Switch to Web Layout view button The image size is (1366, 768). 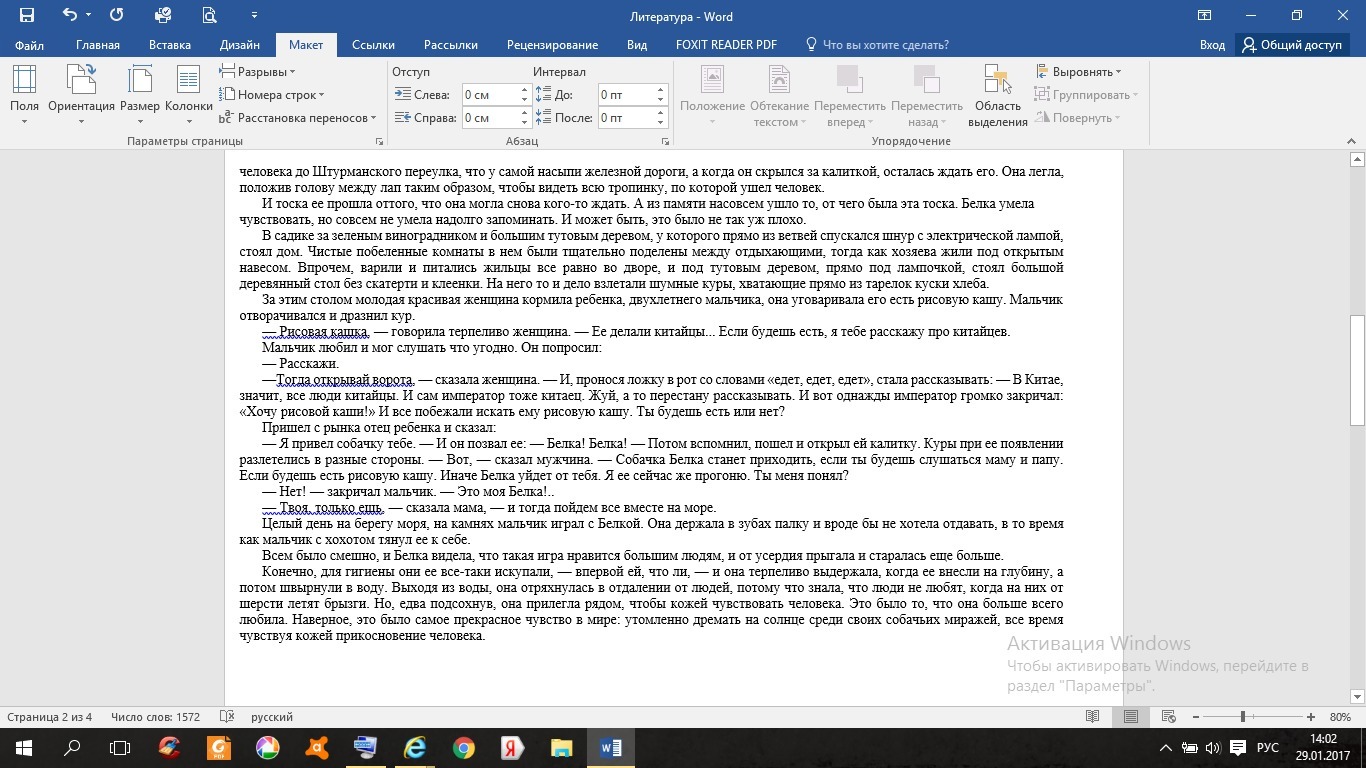click(1168, 717)
